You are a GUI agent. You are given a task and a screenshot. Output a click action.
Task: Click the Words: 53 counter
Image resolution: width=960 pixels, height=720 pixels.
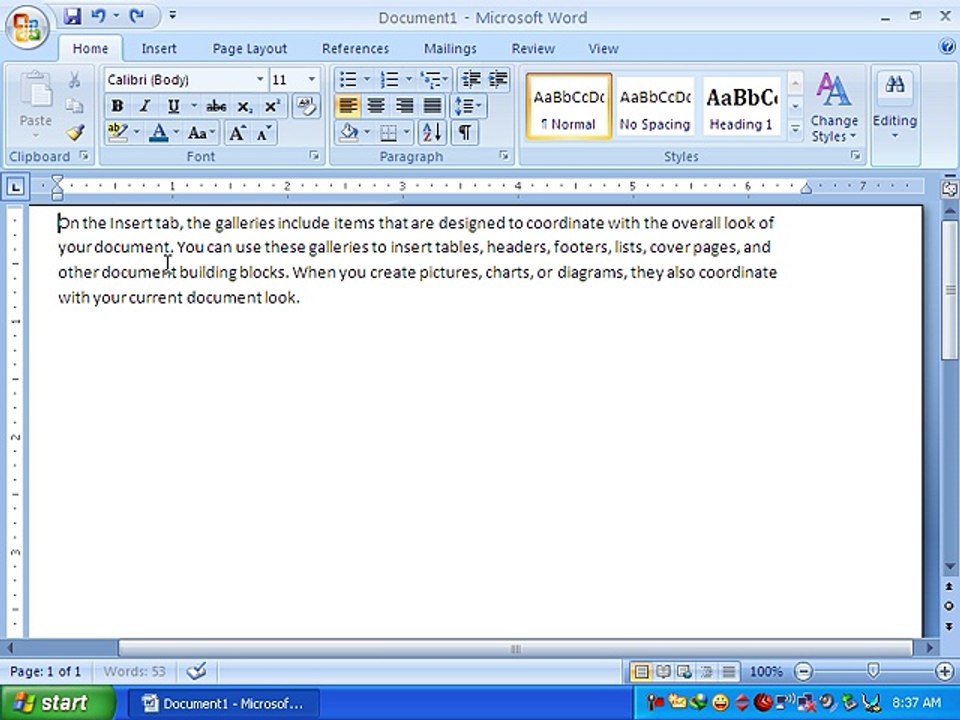(x=135, y=672)
